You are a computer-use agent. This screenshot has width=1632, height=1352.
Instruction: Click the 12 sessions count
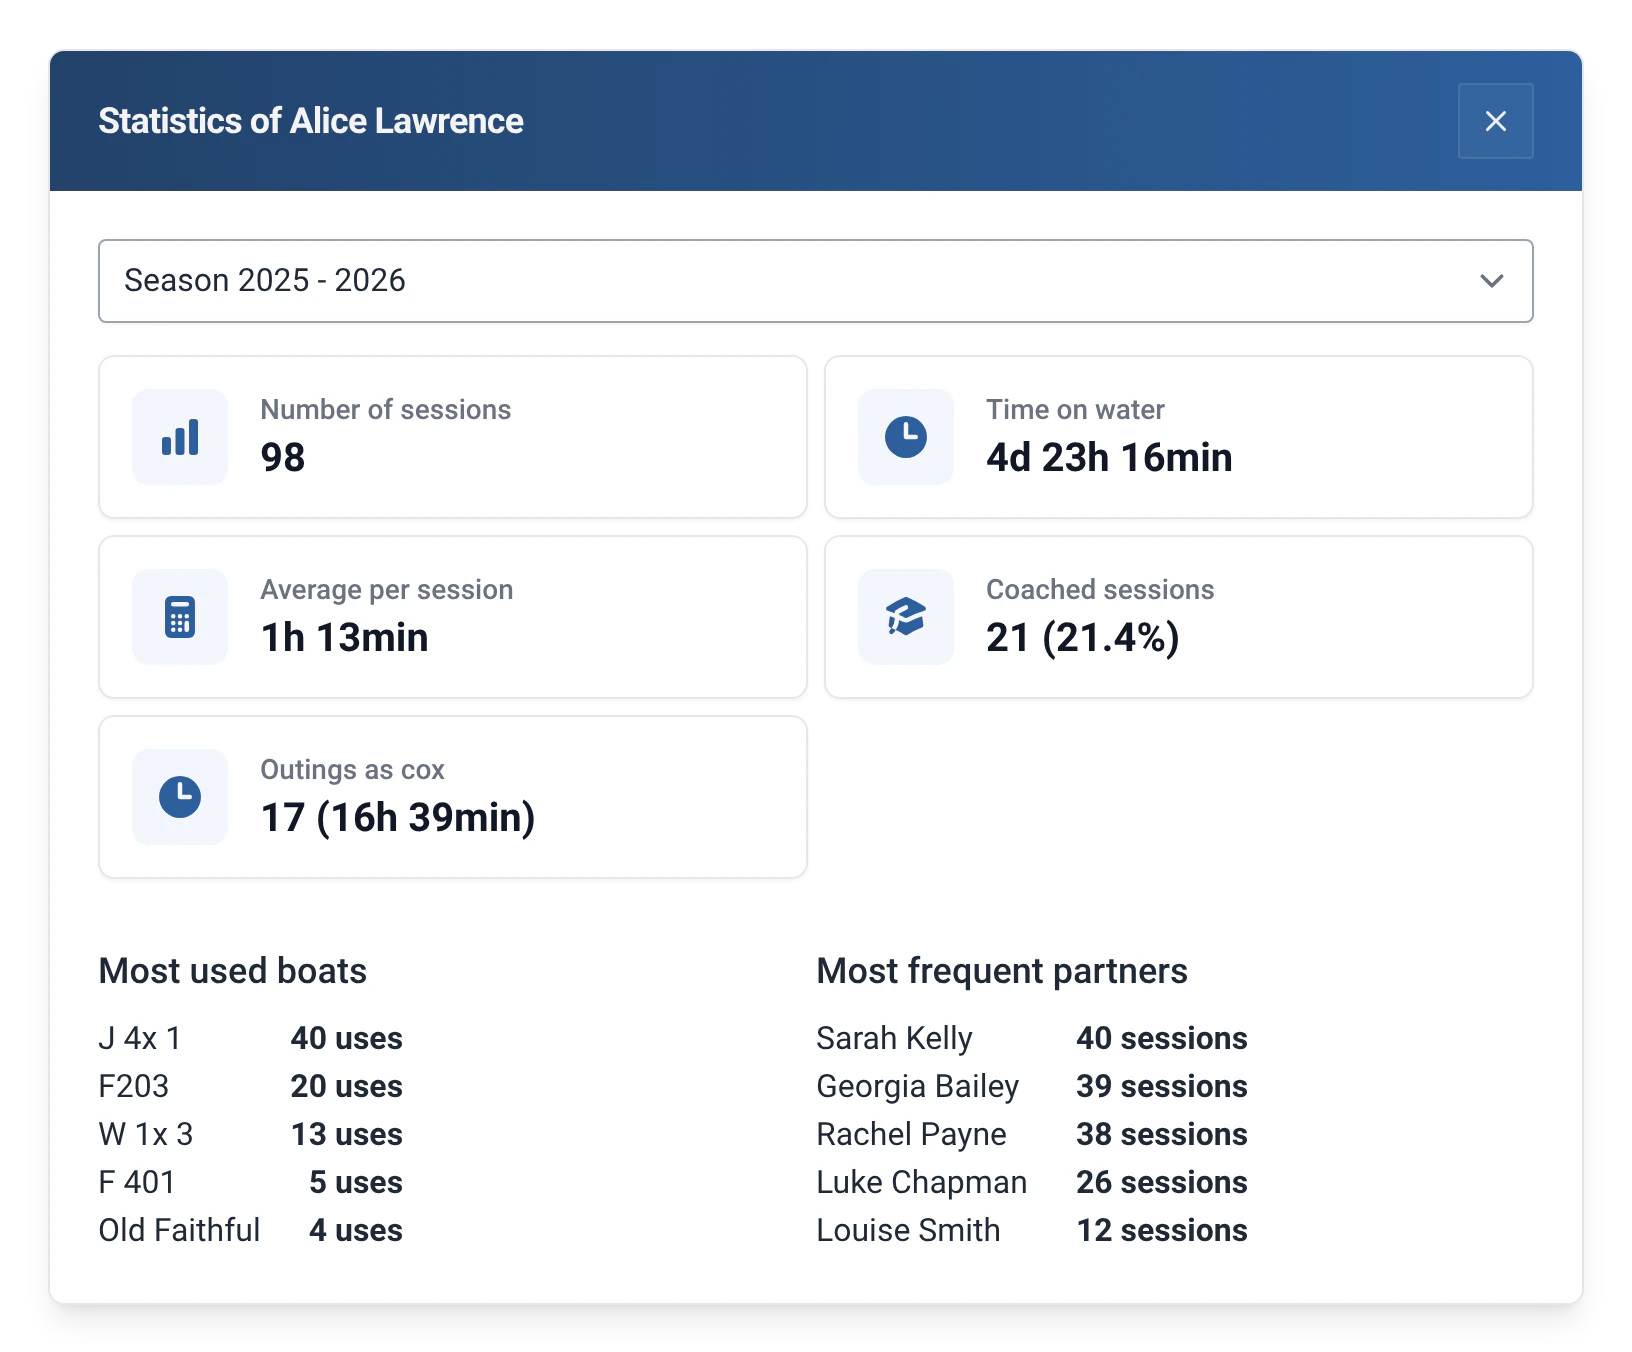pos(1161,1230)
